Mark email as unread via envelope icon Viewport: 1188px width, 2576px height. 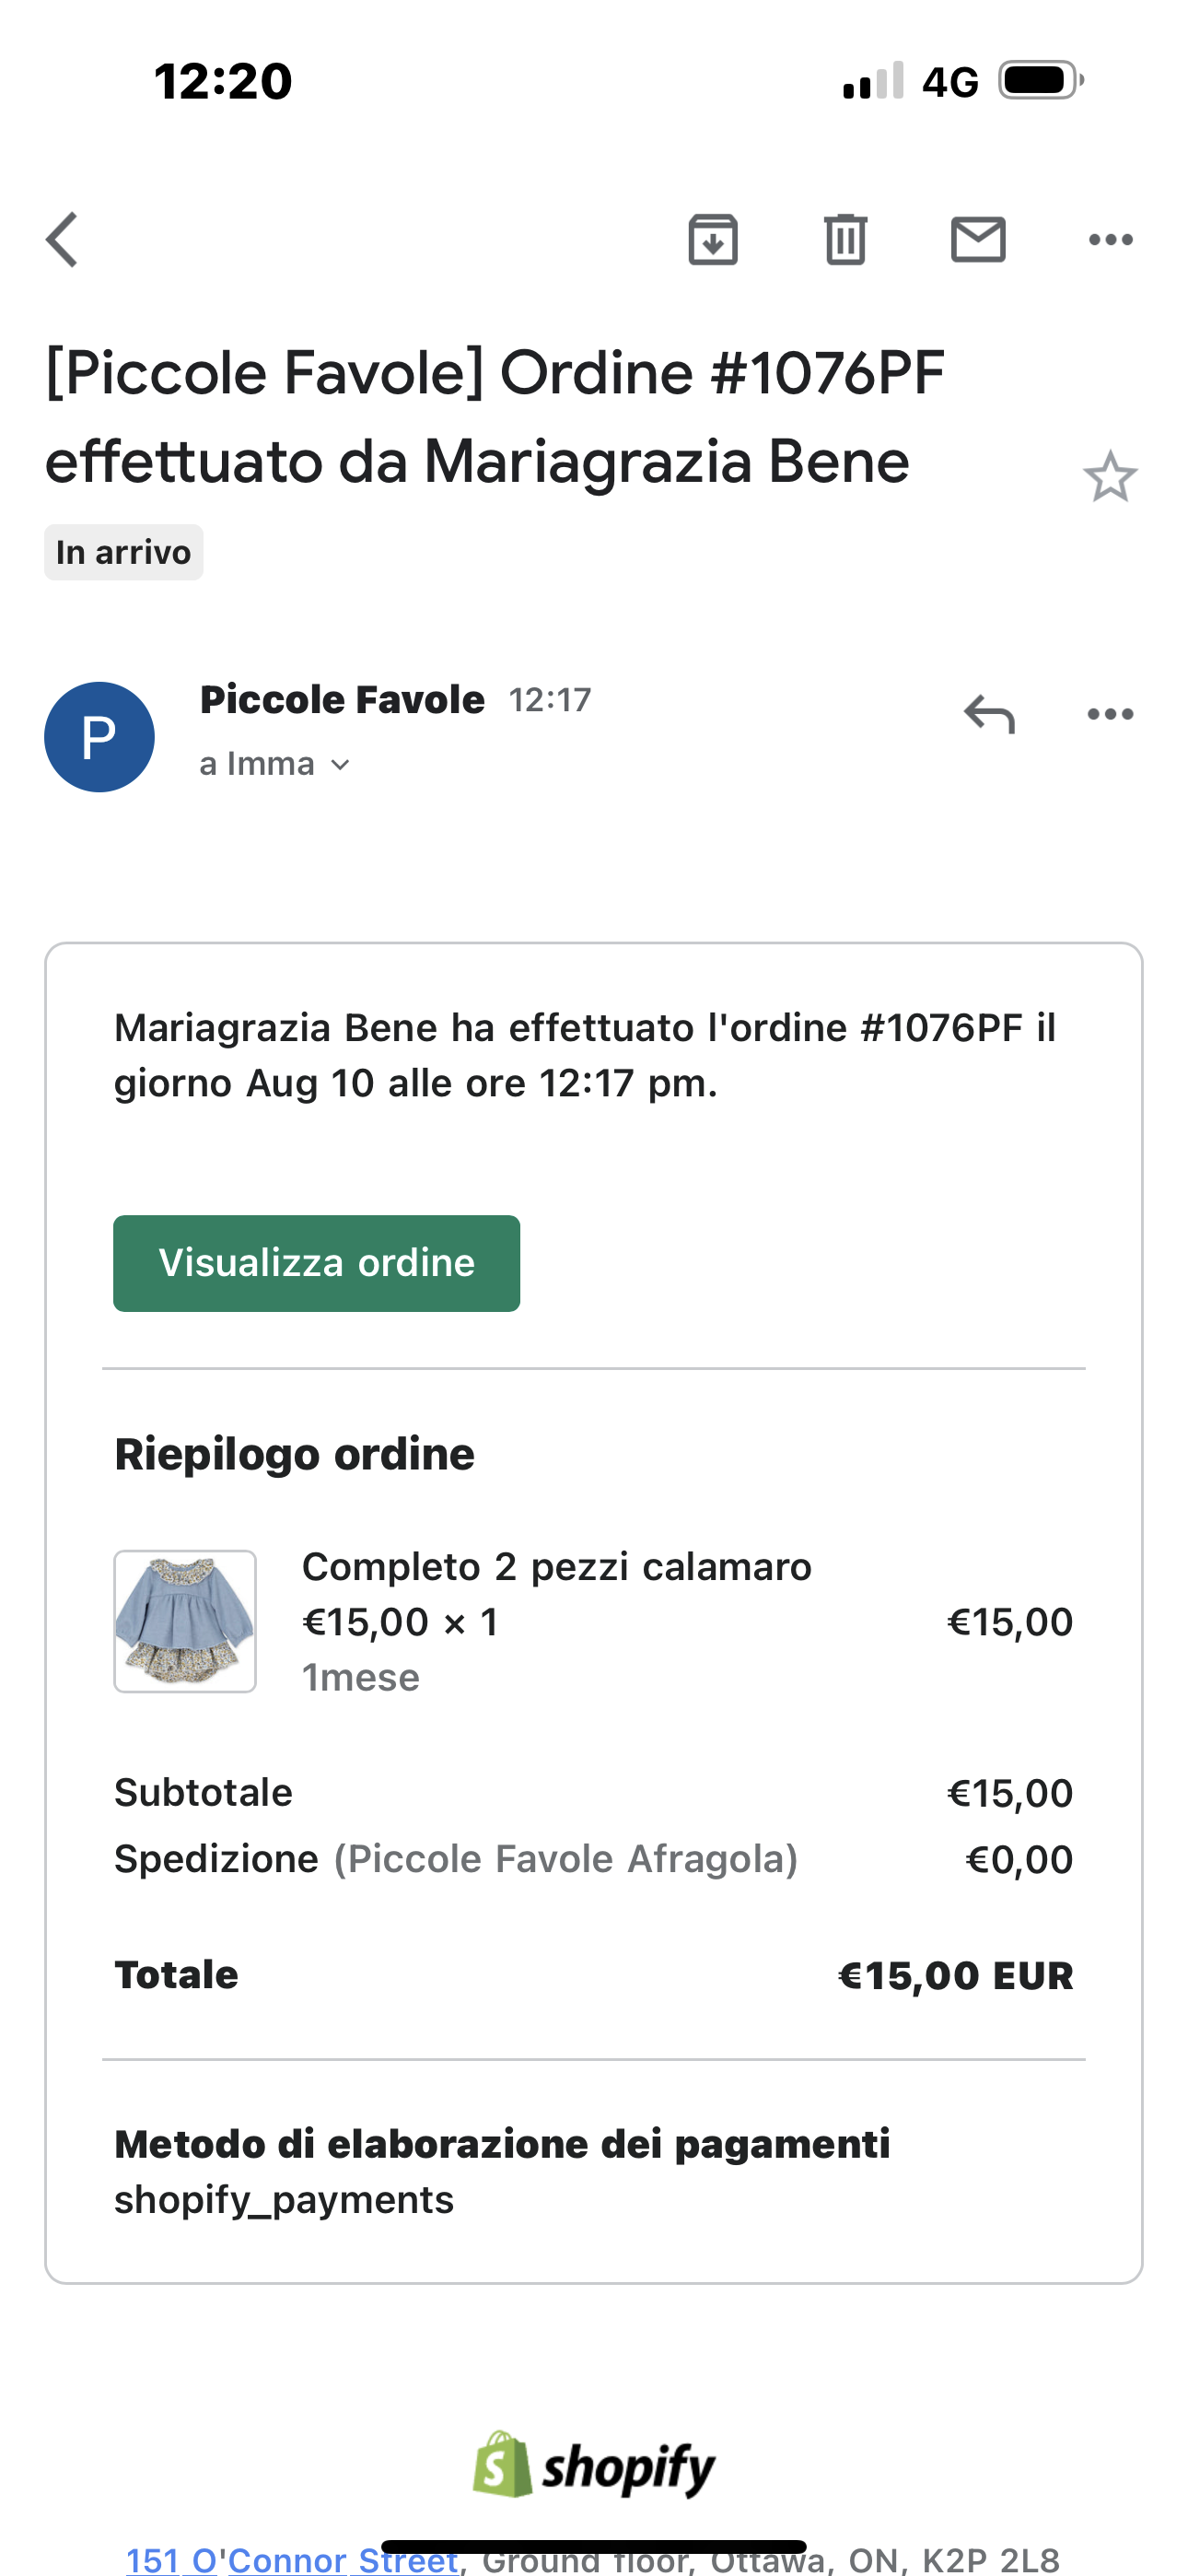click(978, 240)
